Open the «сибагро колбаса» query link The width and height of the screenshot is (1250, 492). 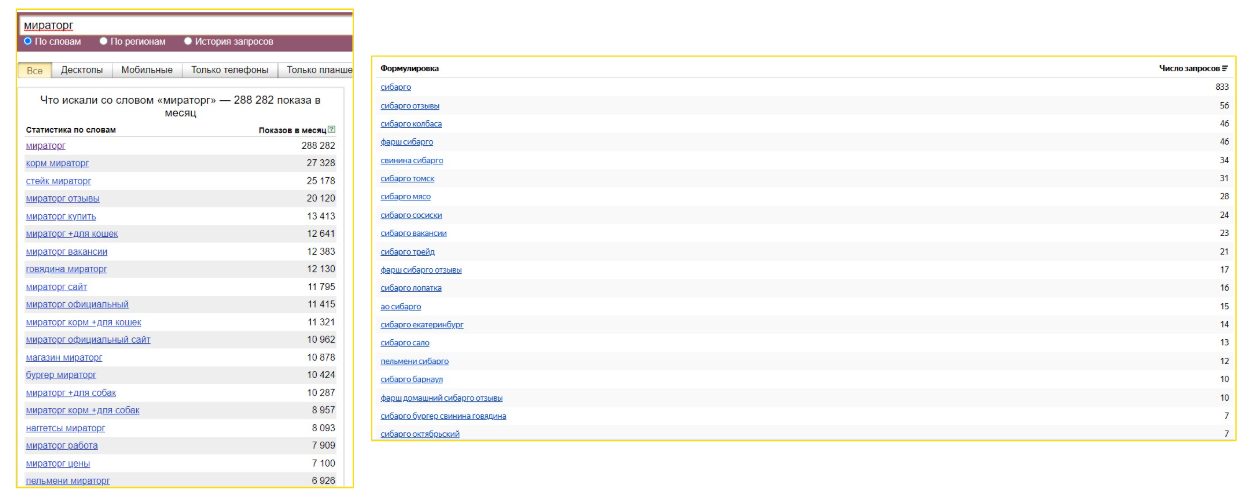tap(411, 124)
